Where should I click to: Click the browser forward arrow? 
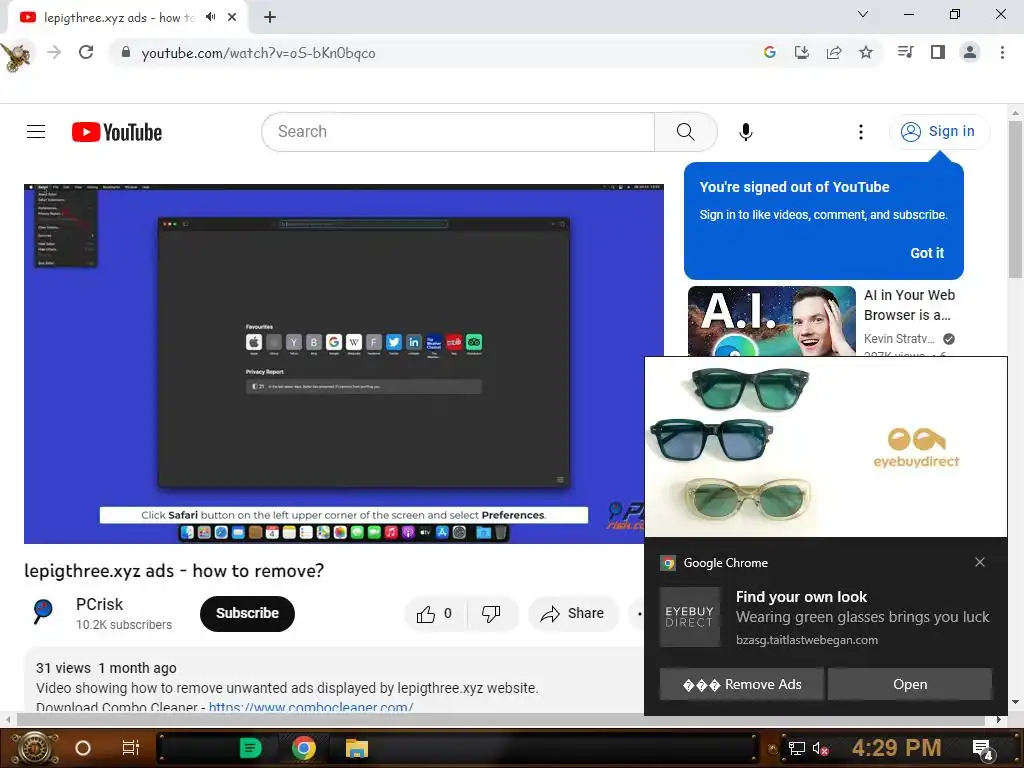54,52
